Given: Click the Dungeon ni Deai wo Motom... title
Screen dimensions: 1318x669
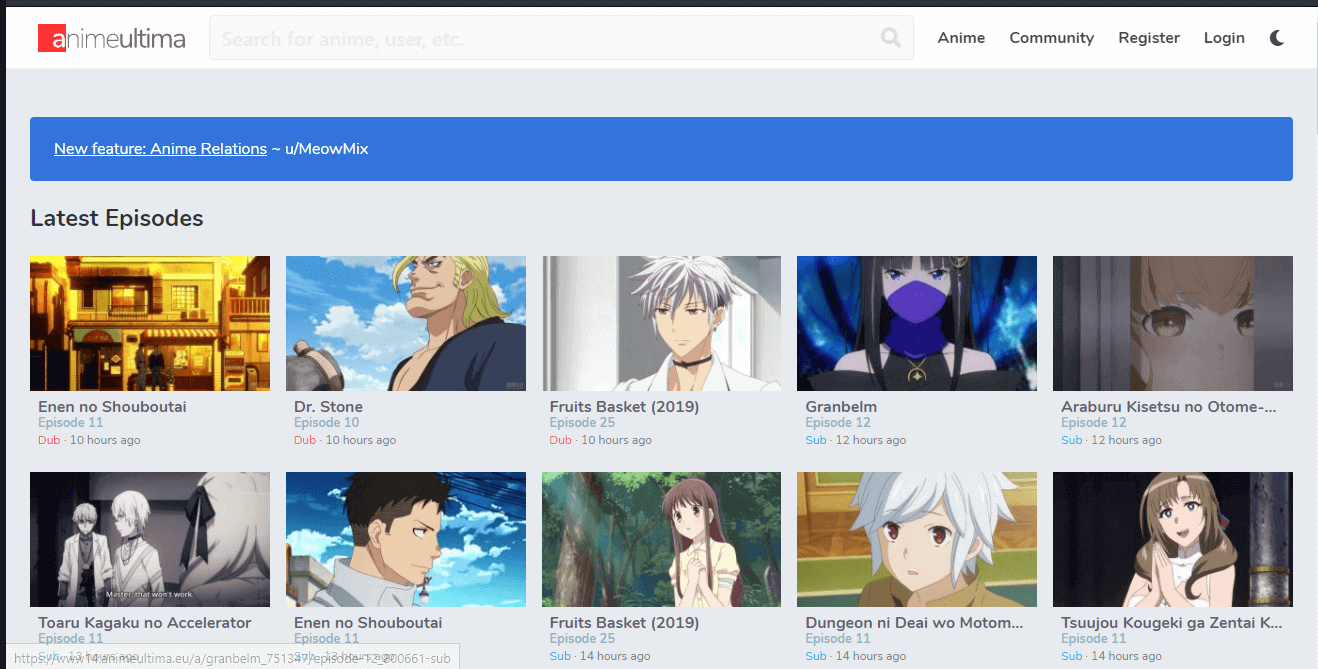Looking at the screenshot, I should pyautogui.click(x=914, y=623).
